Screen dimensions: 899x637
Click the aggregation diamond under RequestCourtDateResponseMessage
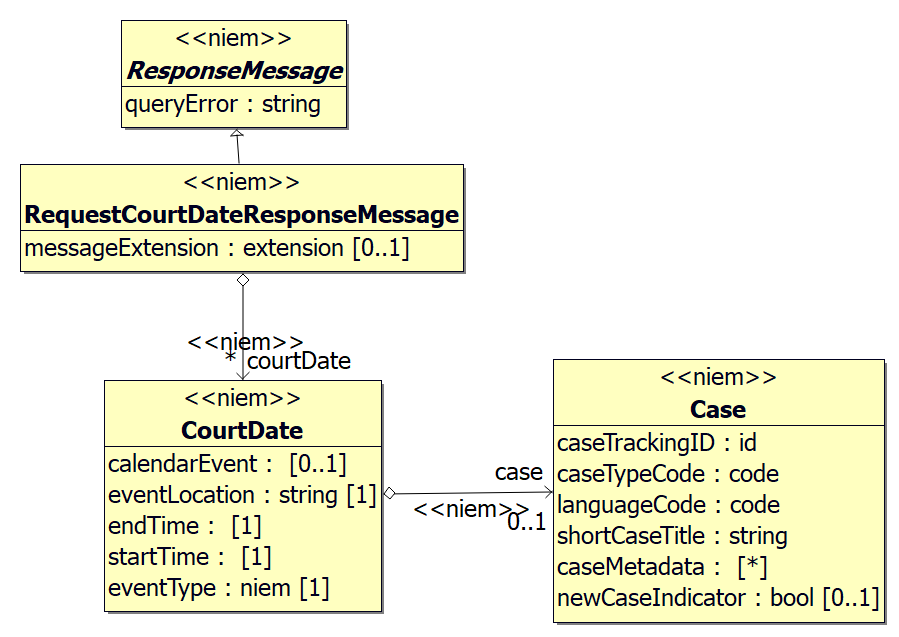242,280
